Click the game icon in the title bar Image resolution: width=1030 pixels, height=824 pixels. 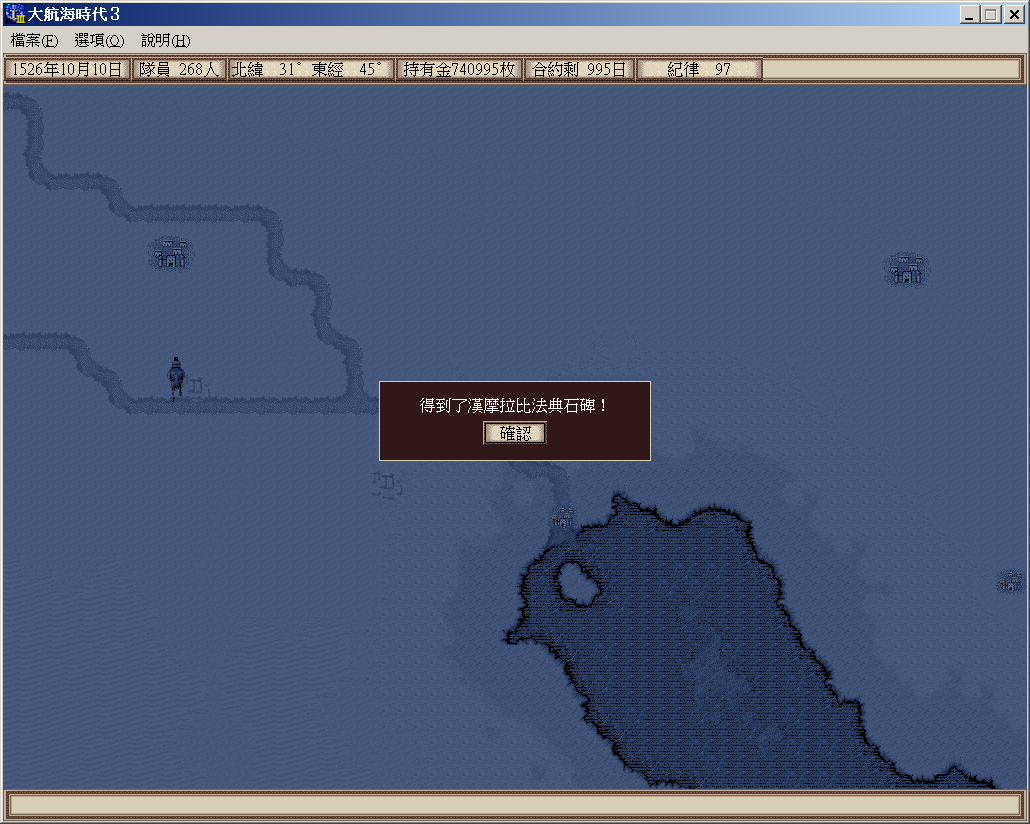(15, 15)
